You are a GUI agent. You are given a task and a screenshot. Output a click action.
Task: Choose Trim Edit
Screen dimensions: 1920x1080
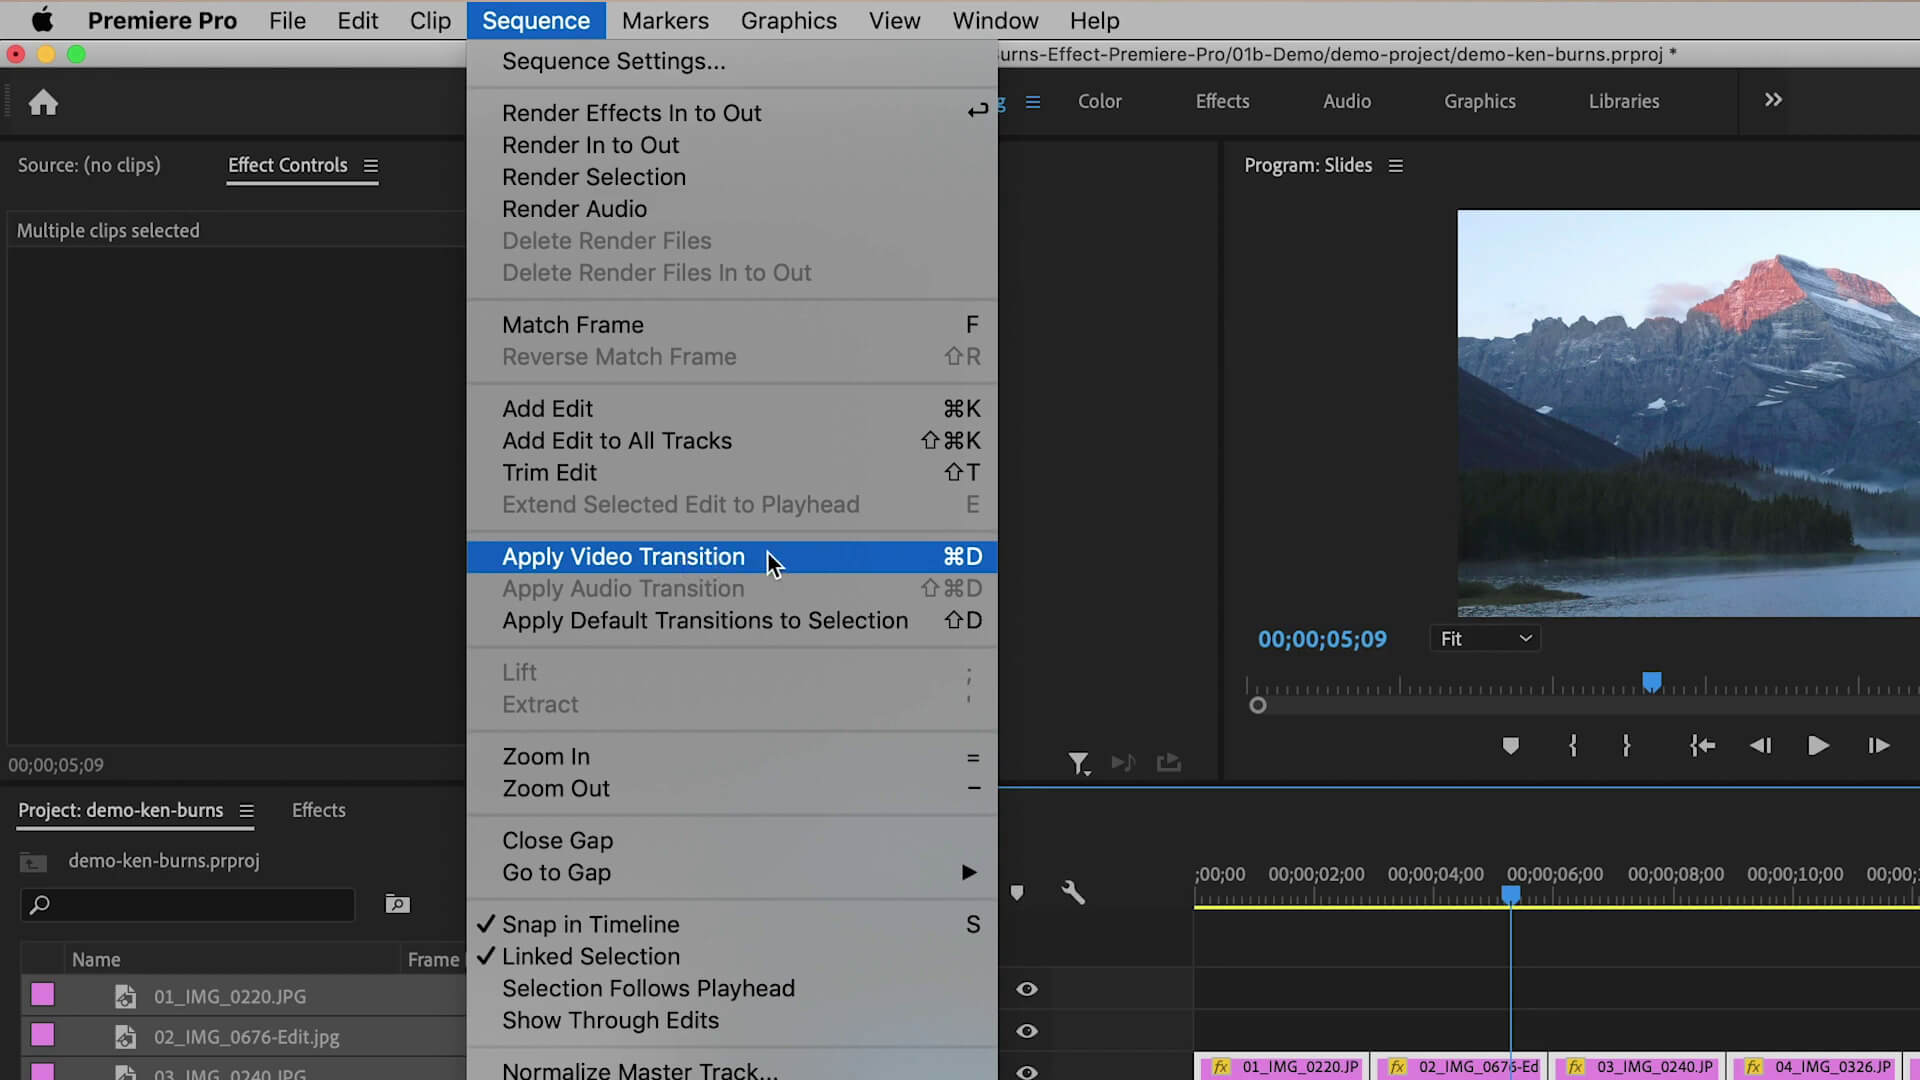pyautogui.click(x=732, y=473)
